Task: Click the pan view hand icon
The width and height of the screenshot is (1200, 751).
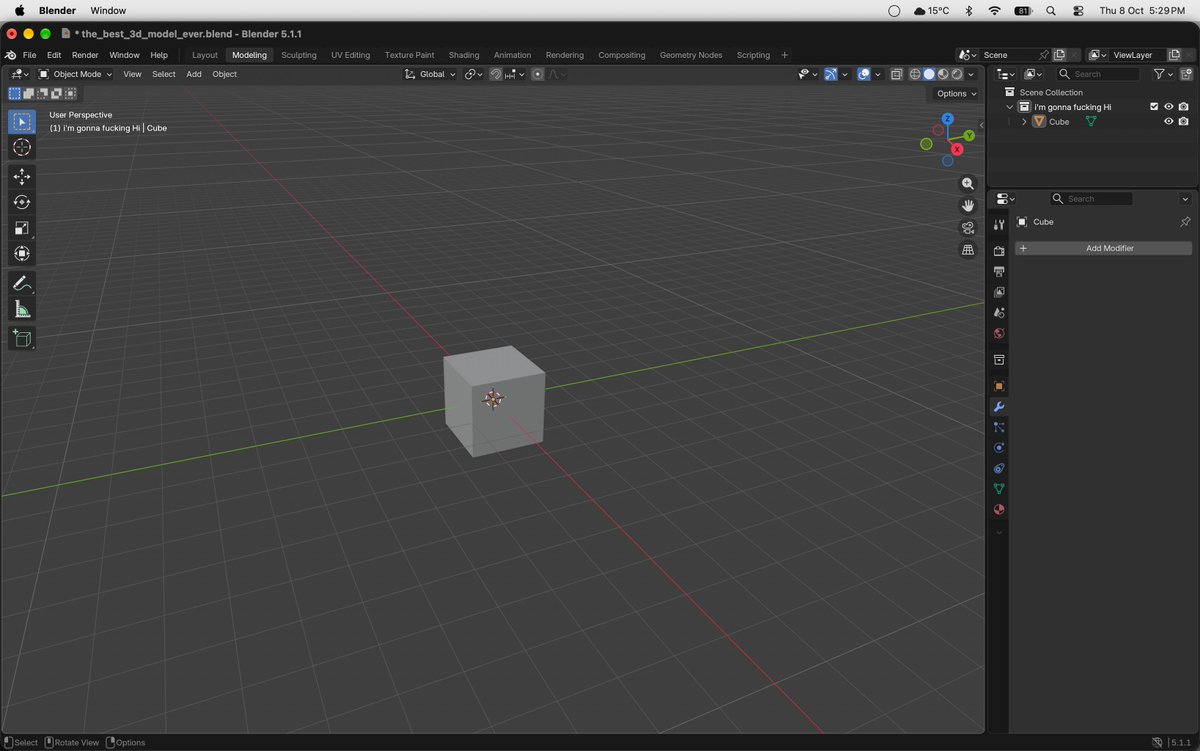Action: click(968, 205)
